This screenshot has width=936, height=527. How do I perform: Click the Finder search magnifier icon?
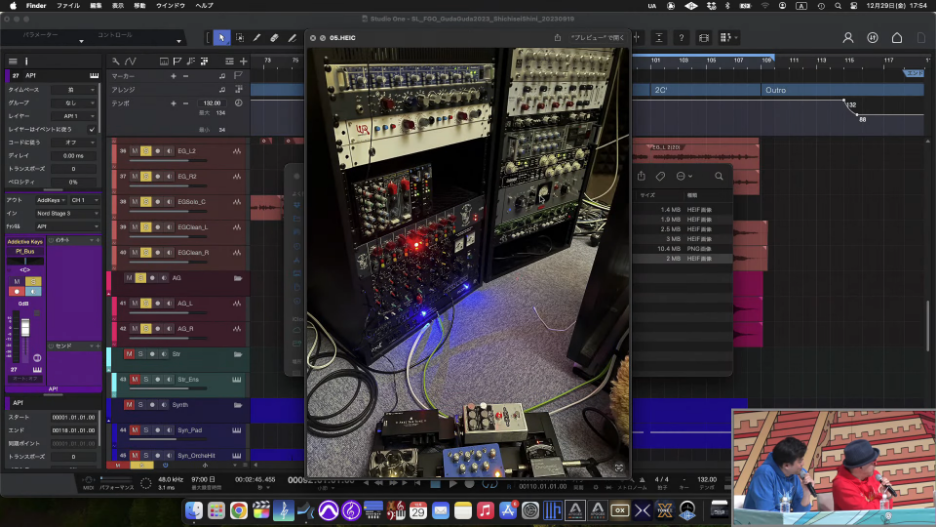click(x=718, y=176)
